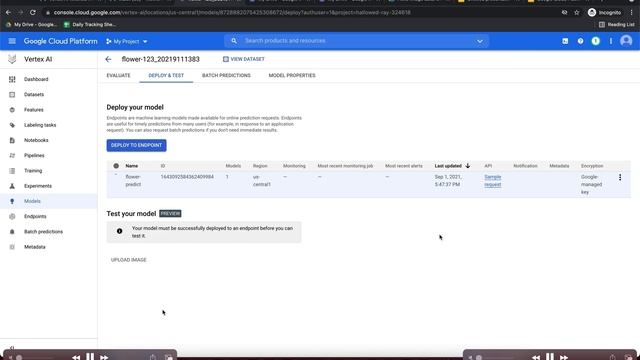Open the flower-predict row three-dot menu
The width and height of the screenshot is (640, 360).
[x=620, y=177]
